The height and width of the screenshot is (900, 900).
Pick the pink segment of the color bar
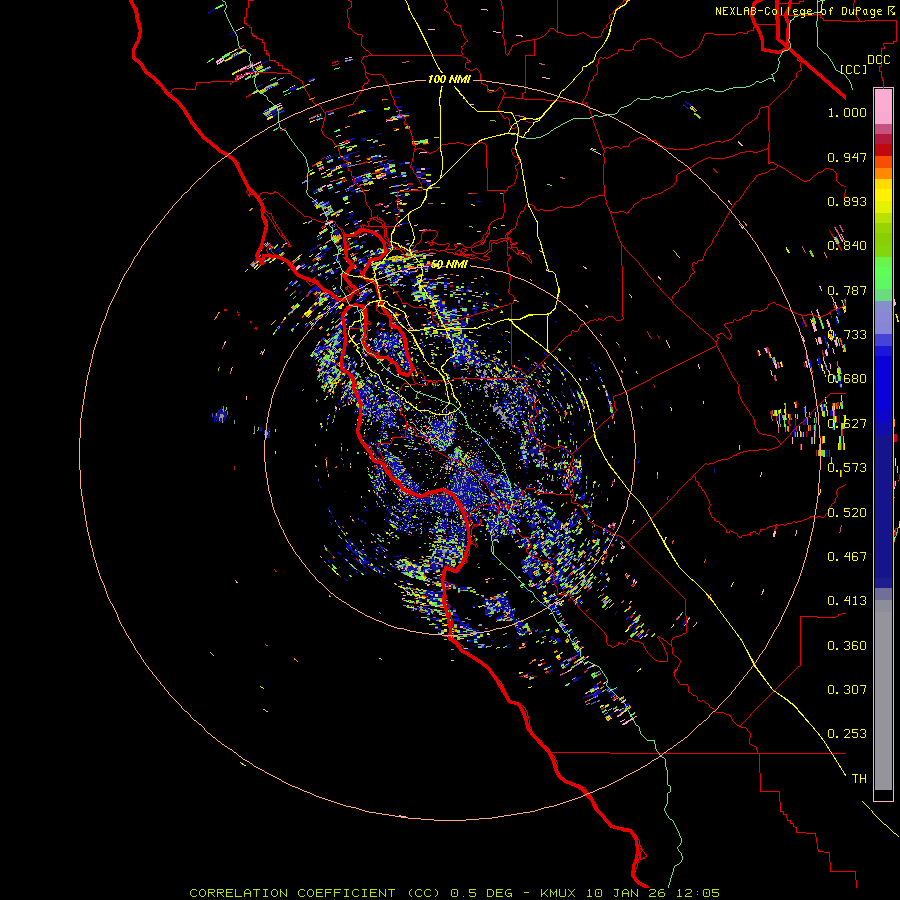pos(883,106)
